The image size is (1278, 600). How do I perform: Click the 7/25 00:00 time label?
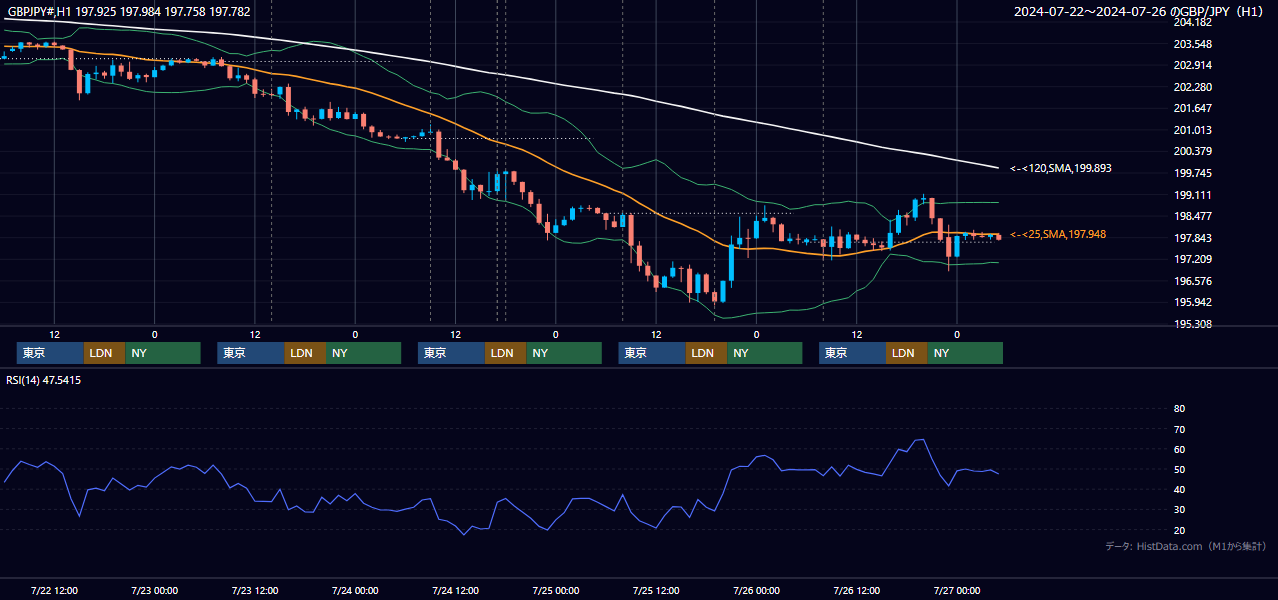pyautogui.click(x=556, y=591)
